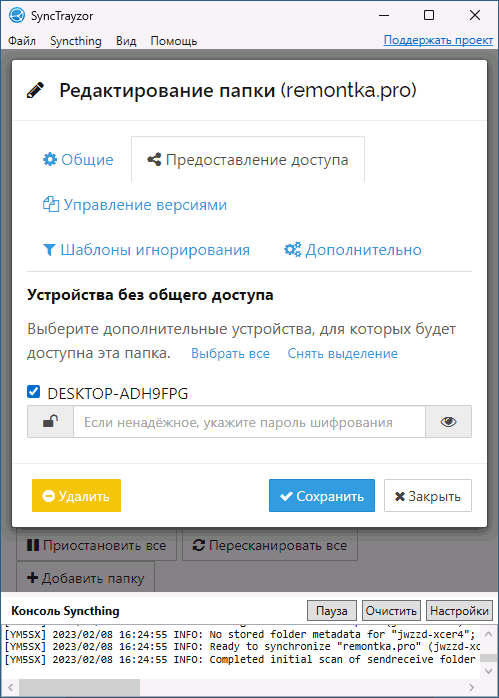This screenshot has height=698, width=499.
Task: Click the console scroll-left arrow
Action: click(11, 687)
